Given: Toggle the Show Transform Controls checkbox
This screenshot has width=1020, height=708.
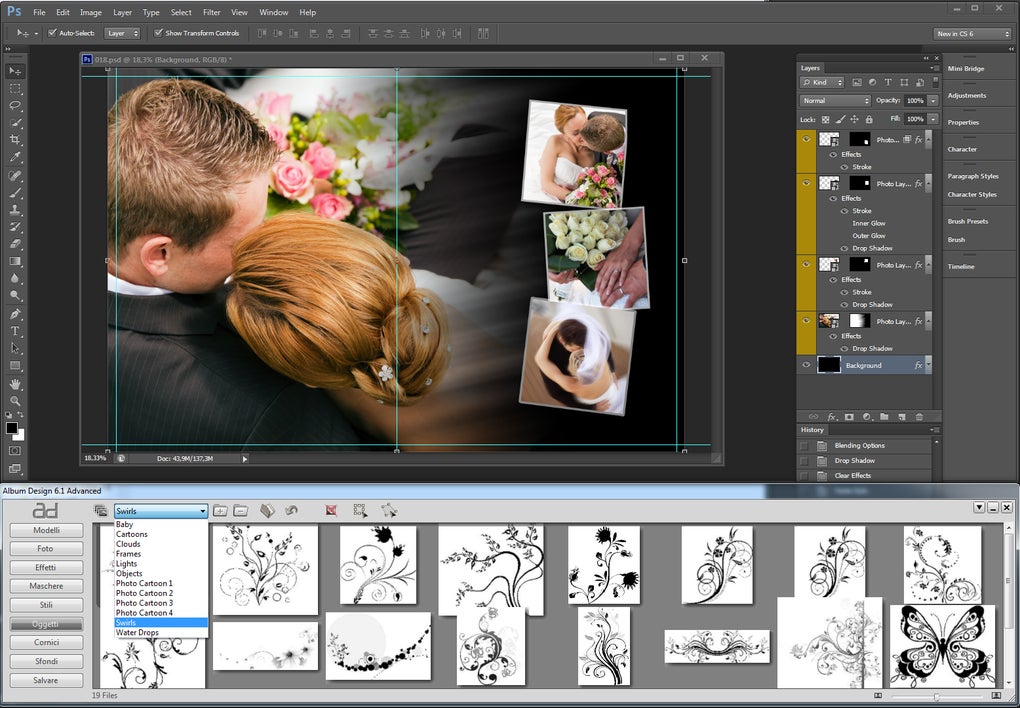Looking at the screenshot, I should (x=159, y=33).
